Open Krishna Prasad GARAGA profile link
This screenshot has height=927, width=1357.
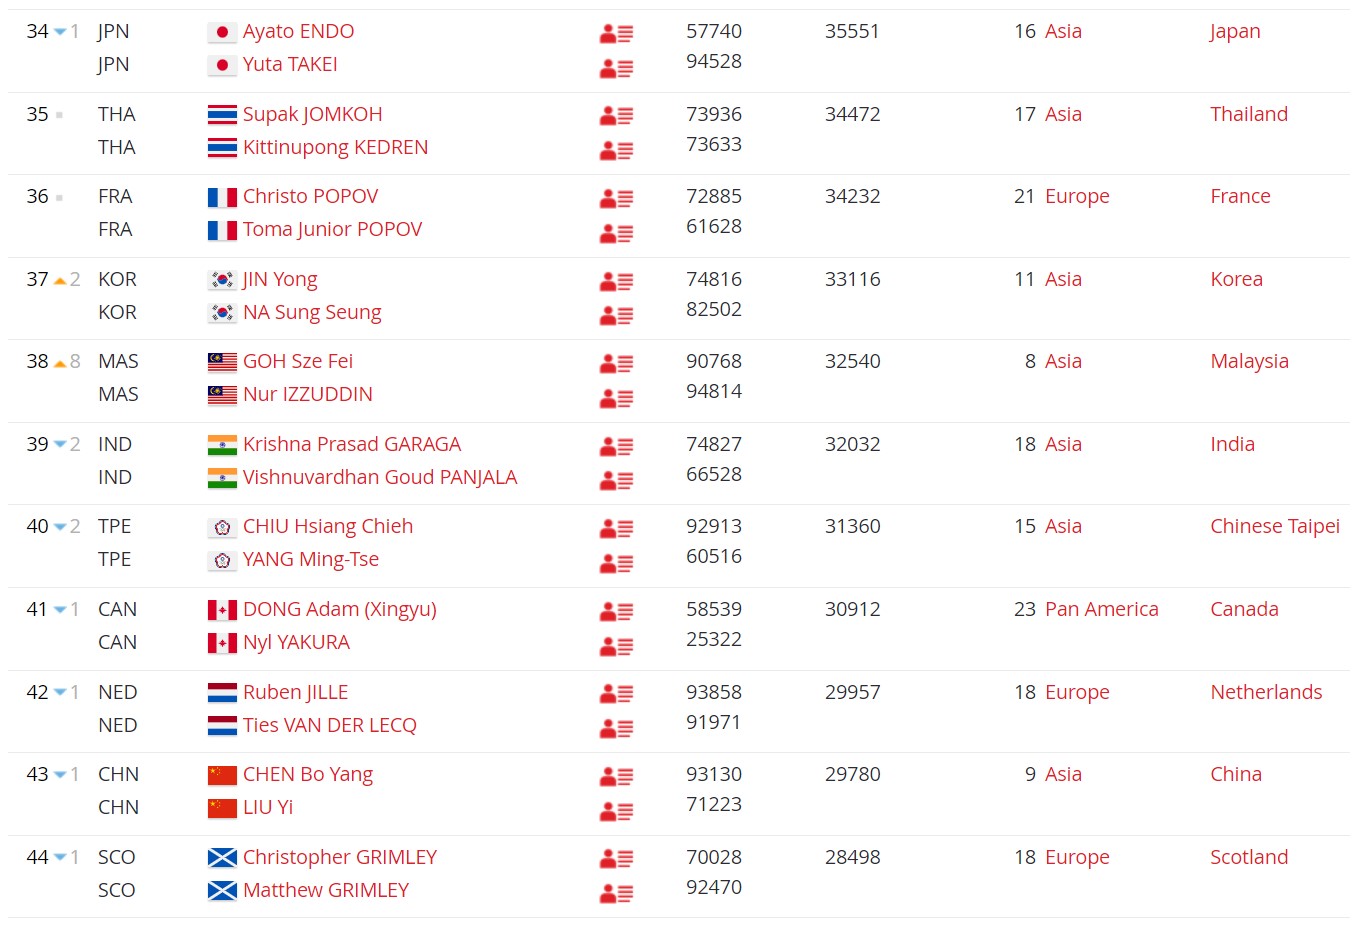[351, 444]
